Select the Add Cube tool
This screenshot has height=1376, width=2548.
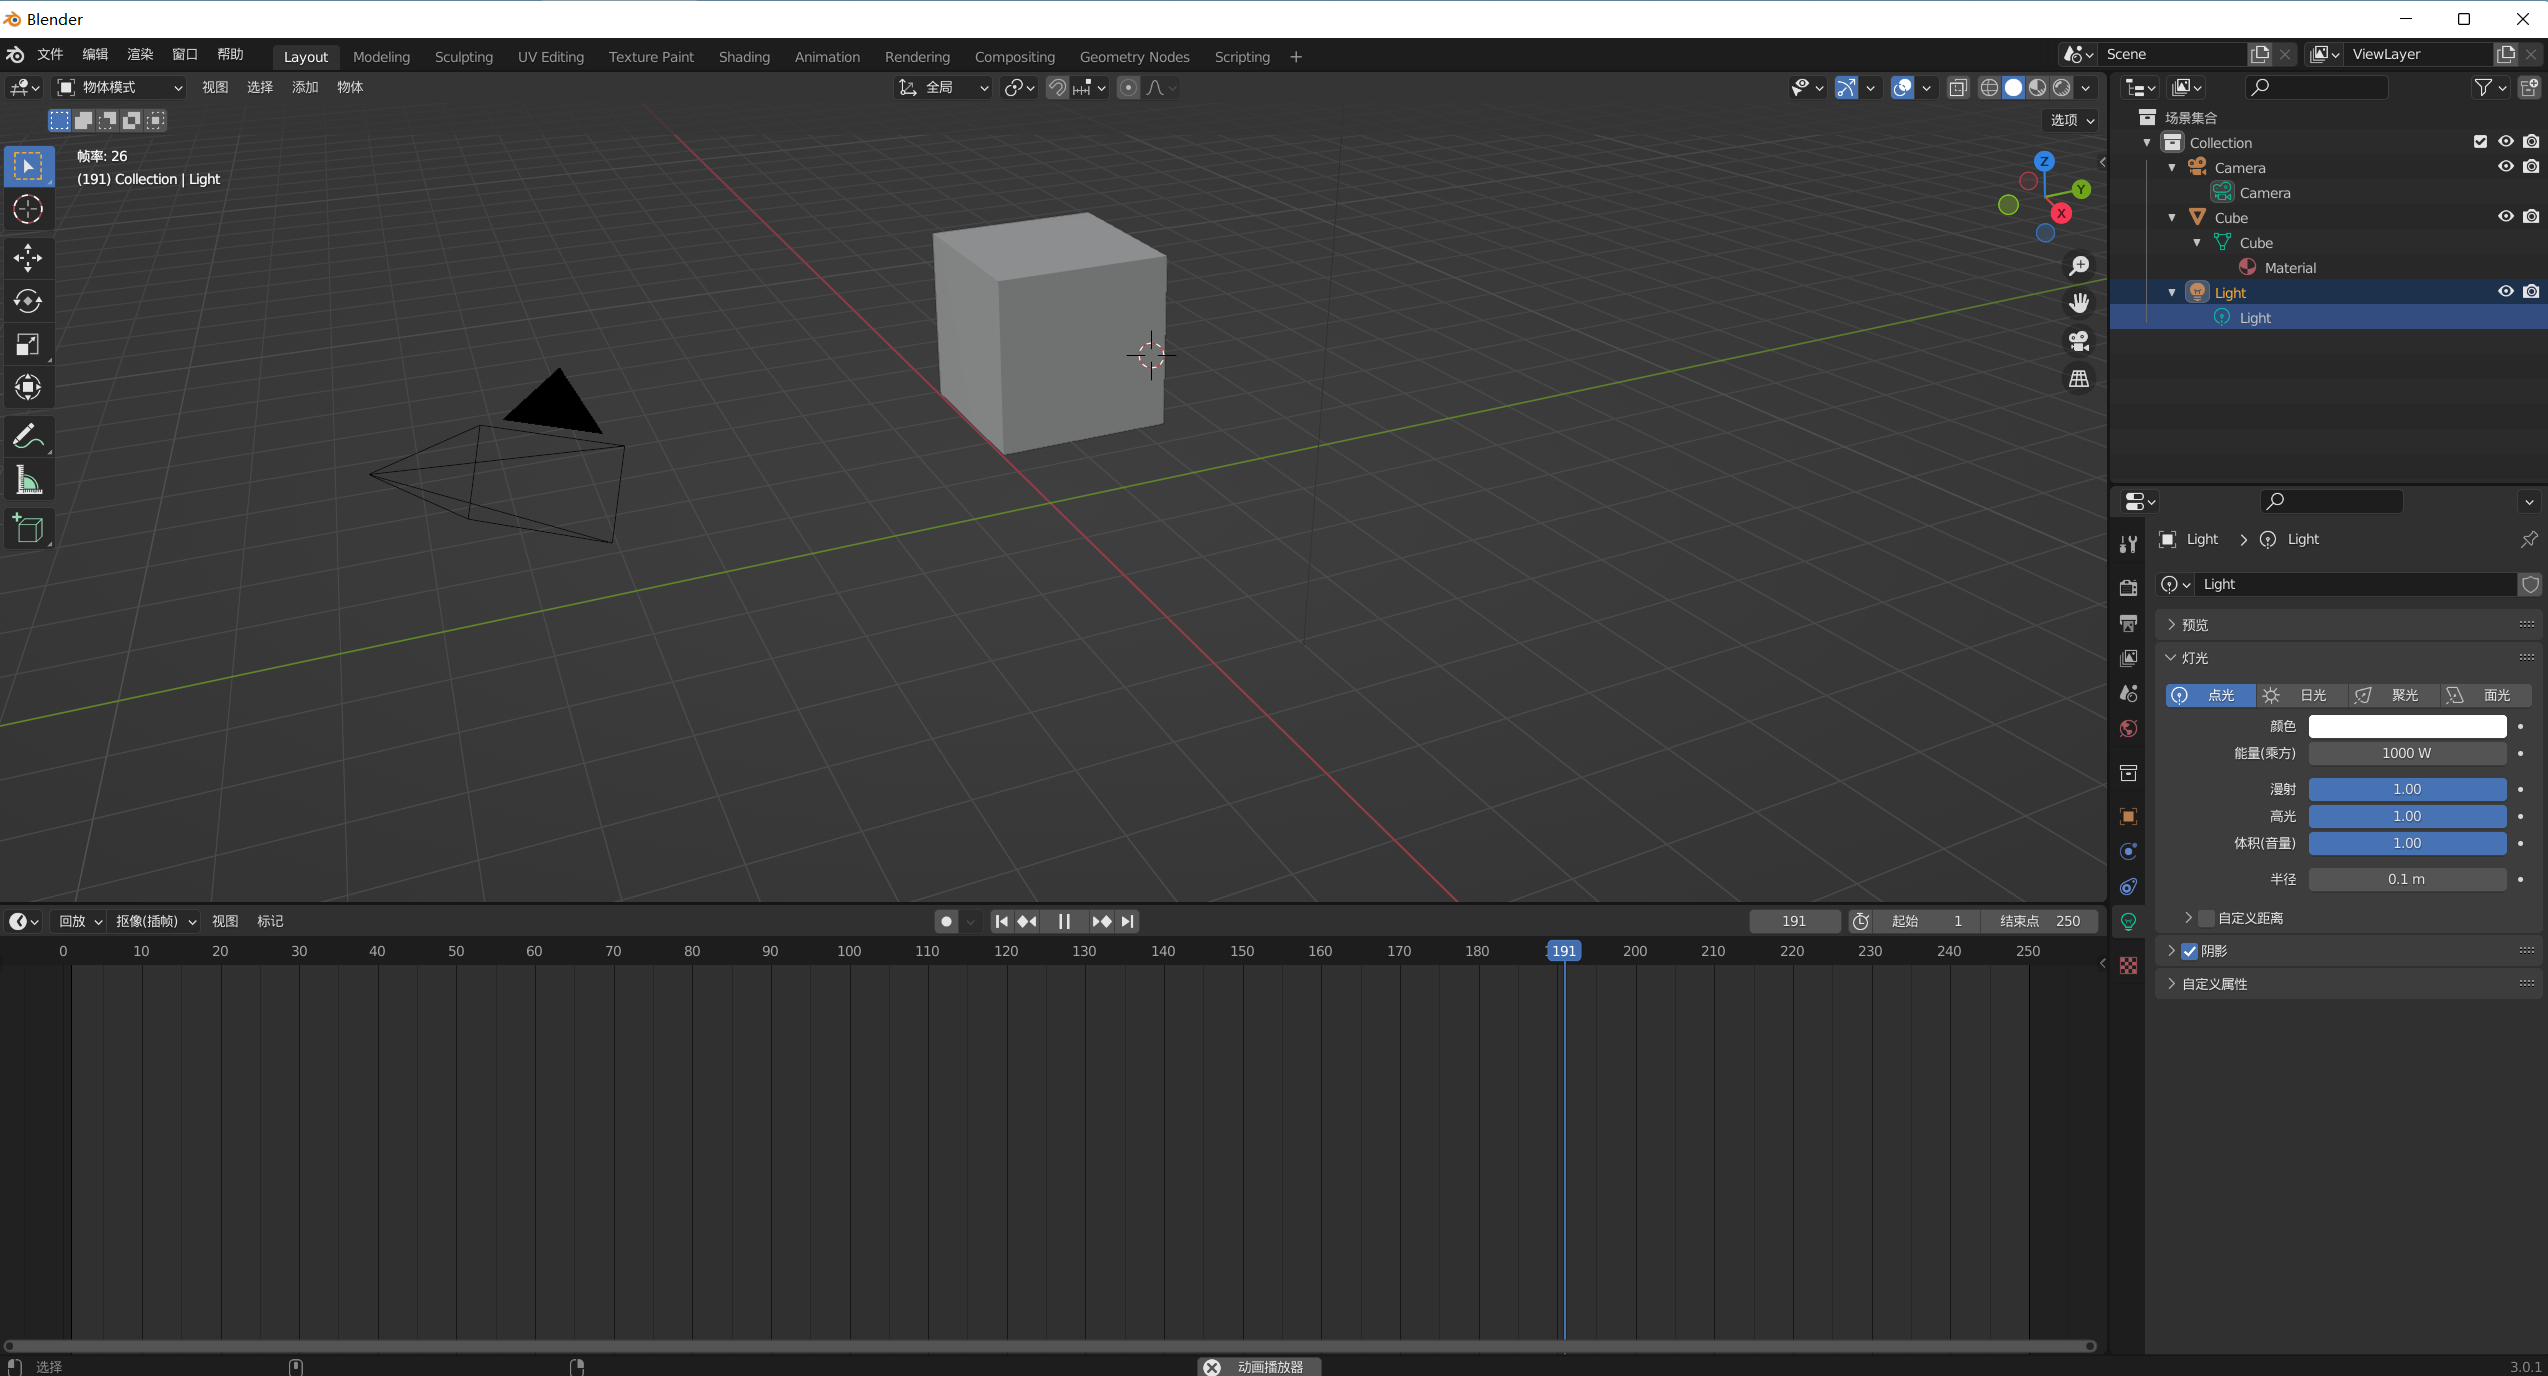click(x=28, y=529)
